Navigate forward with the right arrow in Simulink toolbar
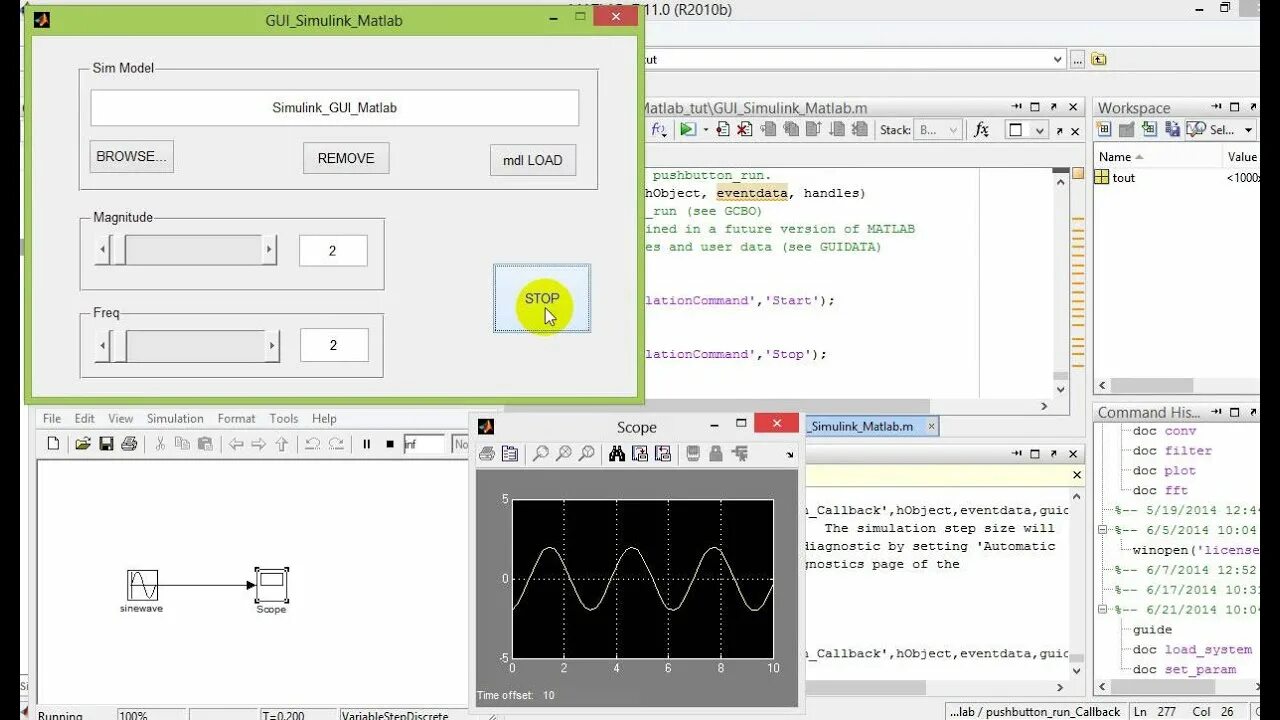Viewport: 1280px width, 720px height. pyautogui.click(x=259, y=444)
